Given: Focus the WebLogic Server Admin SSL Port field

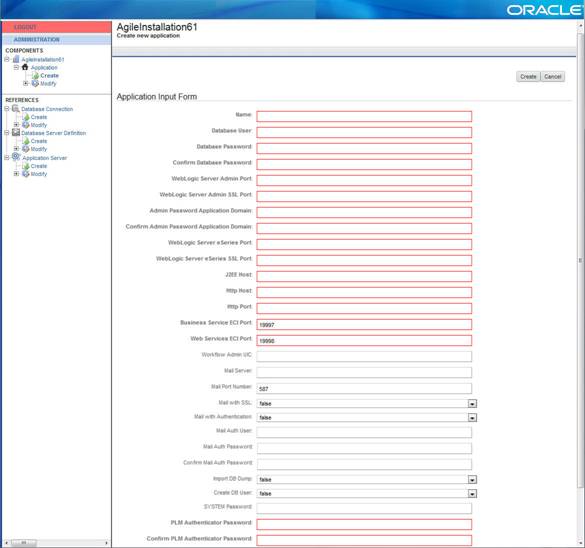Looking at the screenshot, I should (364, 196).
